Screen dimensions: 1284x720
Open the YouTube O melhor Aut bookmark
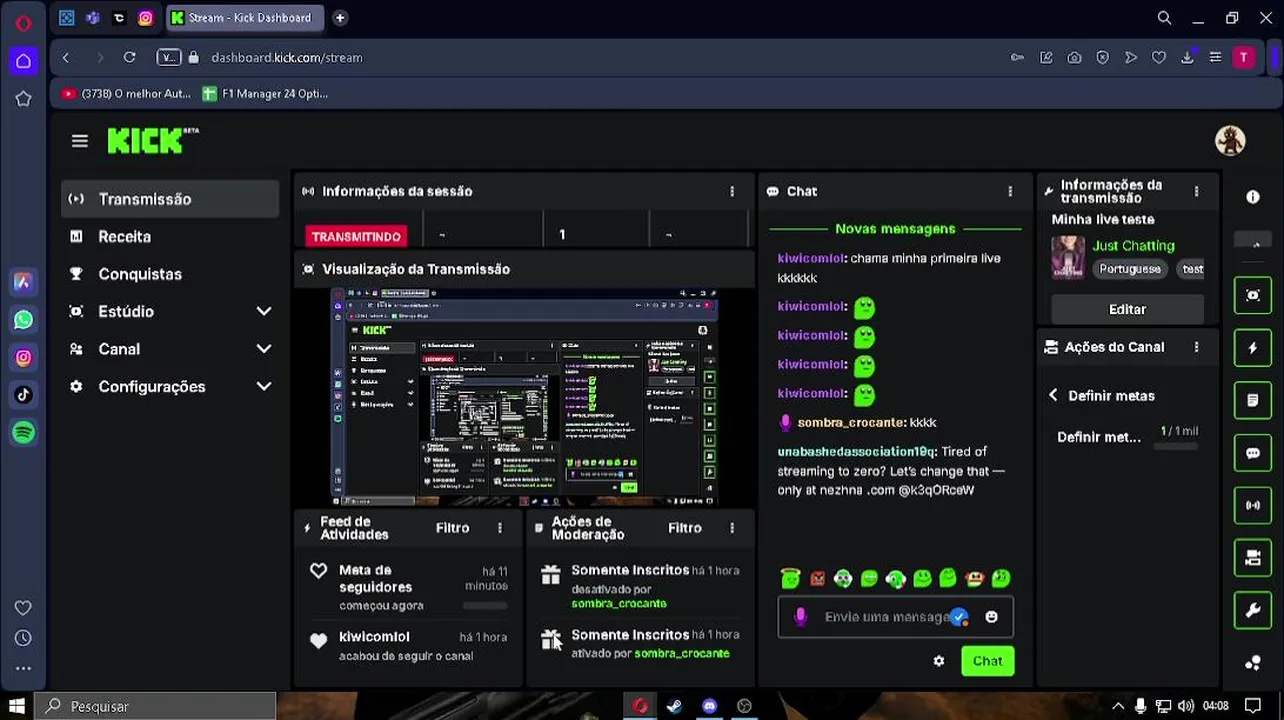click(x=126, y=94)
